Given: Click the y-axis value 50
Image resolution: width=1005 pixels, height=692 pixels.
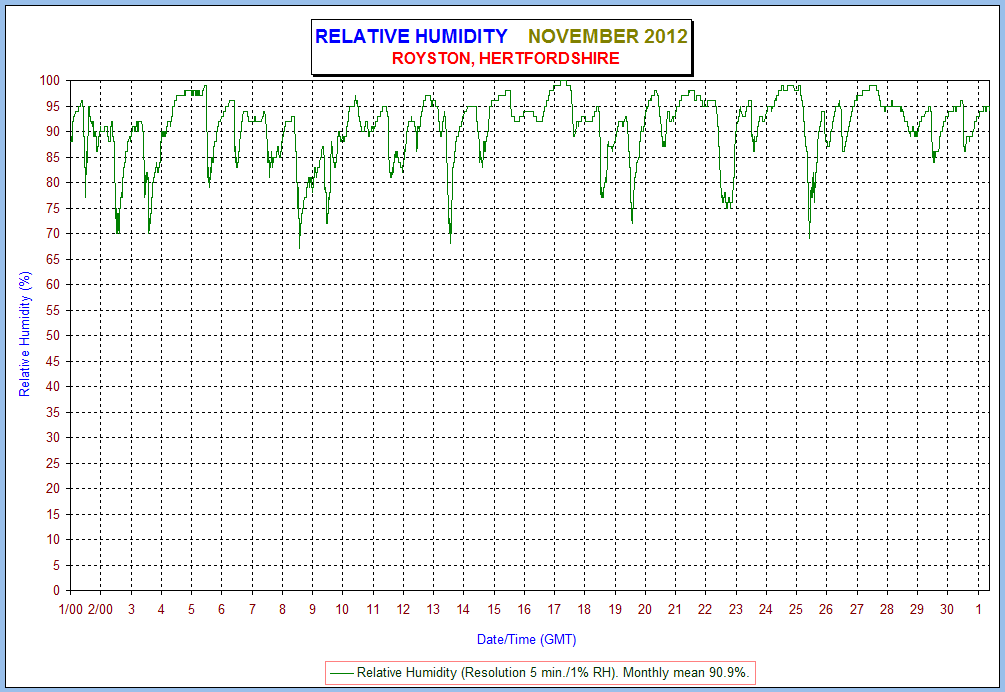Looking at the screenshot, I should (53, 336).
